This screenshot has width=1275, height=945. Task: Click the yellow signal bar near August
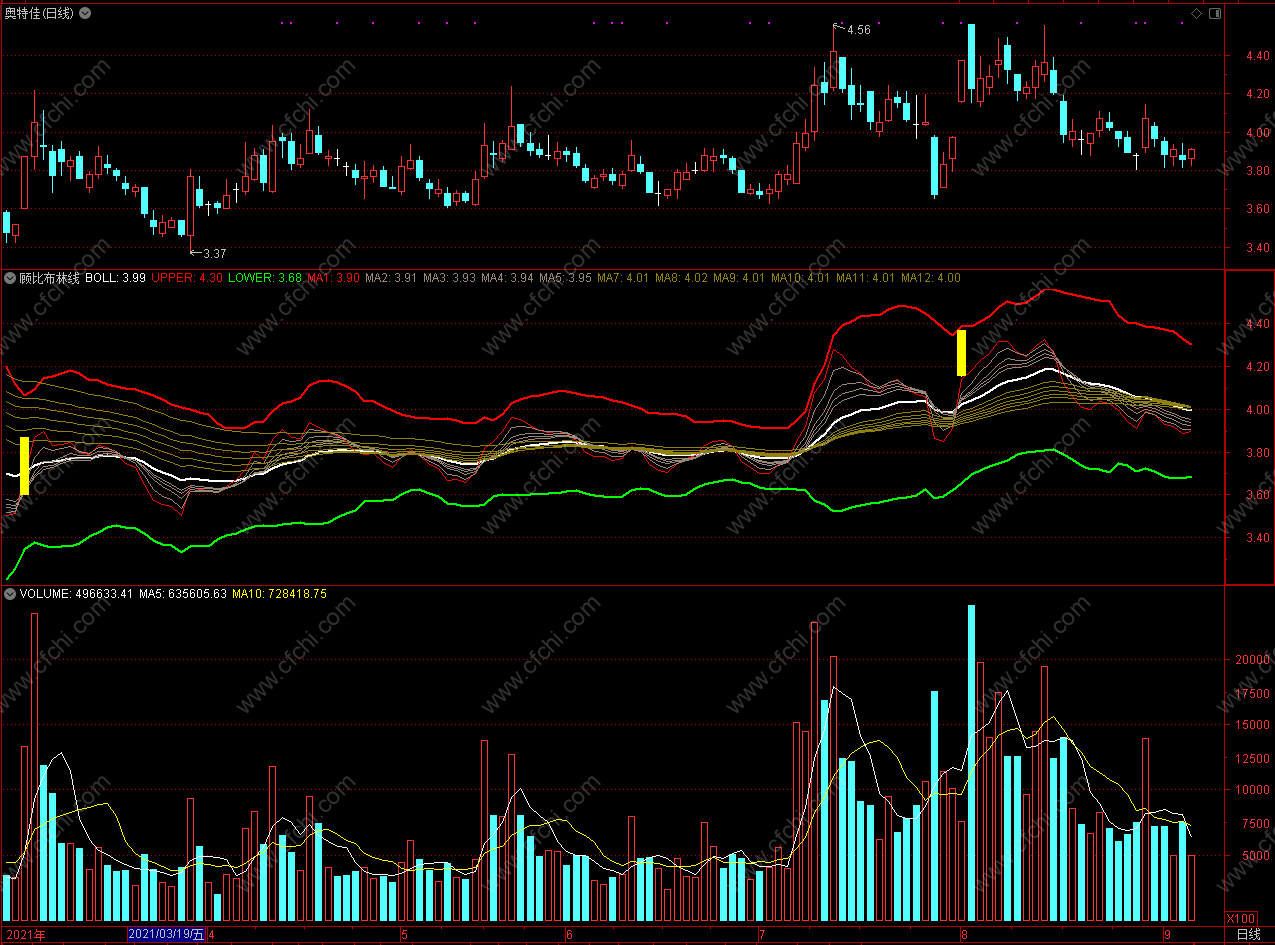(x=961, y=353)
